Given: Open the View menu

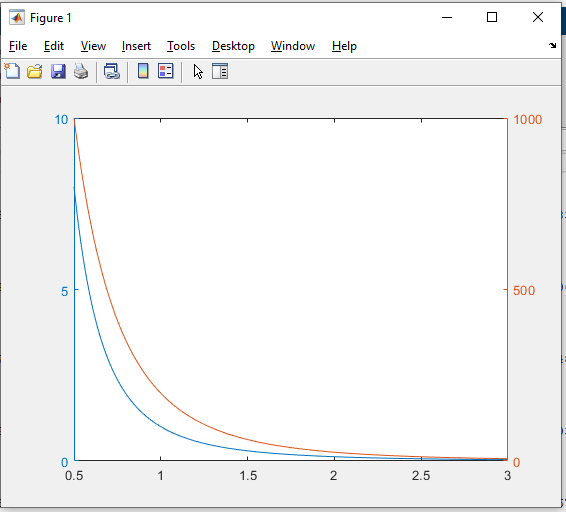Looking at the screenshot, I should [93, 46].
